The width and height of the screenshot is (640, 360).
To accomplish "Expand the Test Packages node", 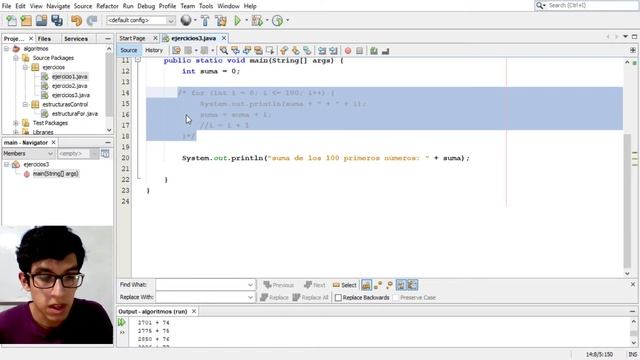I will click(x=16, y=123).
